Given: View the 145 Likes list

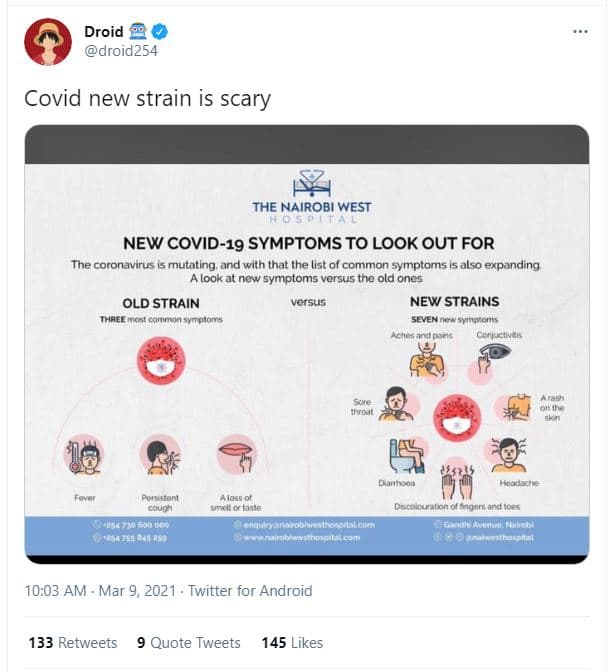Looking at the screenshot, I should (292, 643).
